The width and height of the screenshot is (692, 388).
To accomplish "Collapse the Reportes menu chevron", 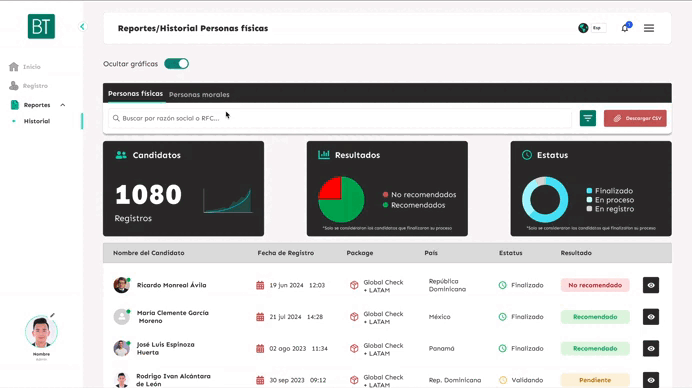I will [63, 105].
